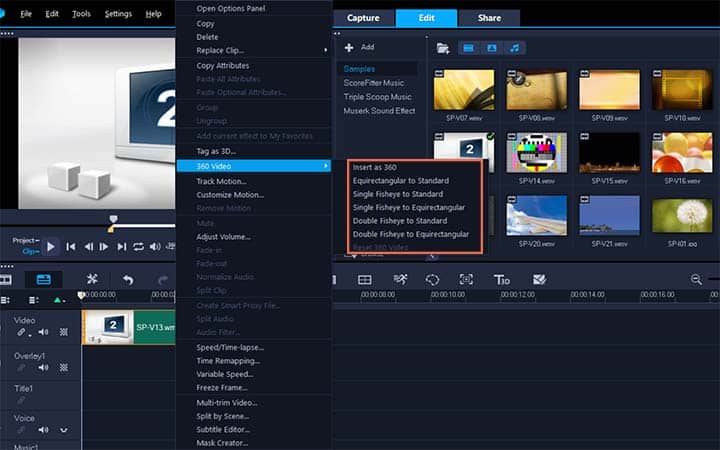Open the Samples library folder
The image size is (720, 450).
(359, 69)
